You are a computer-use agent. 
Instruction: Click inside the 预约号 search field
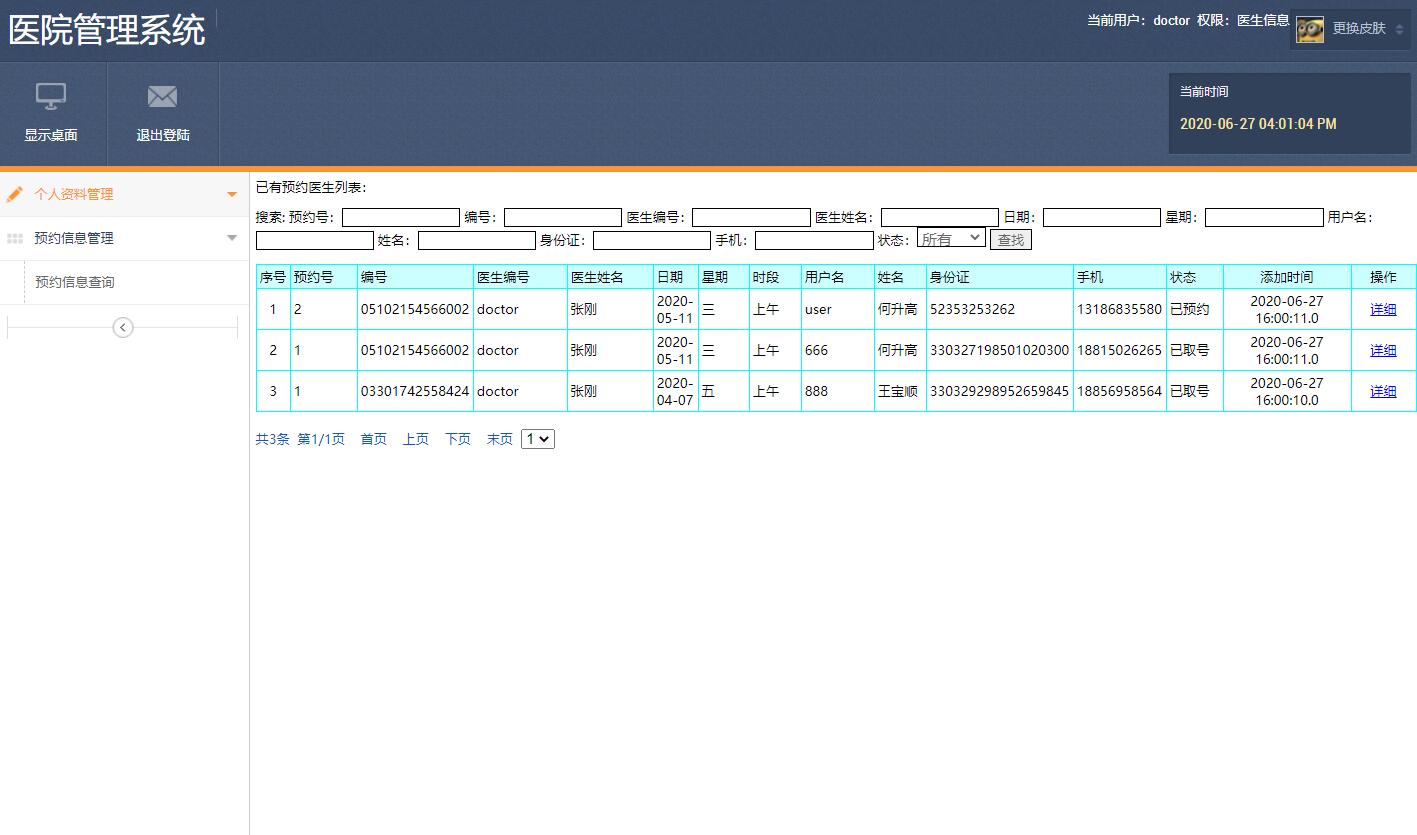click(x=400, y=217)
